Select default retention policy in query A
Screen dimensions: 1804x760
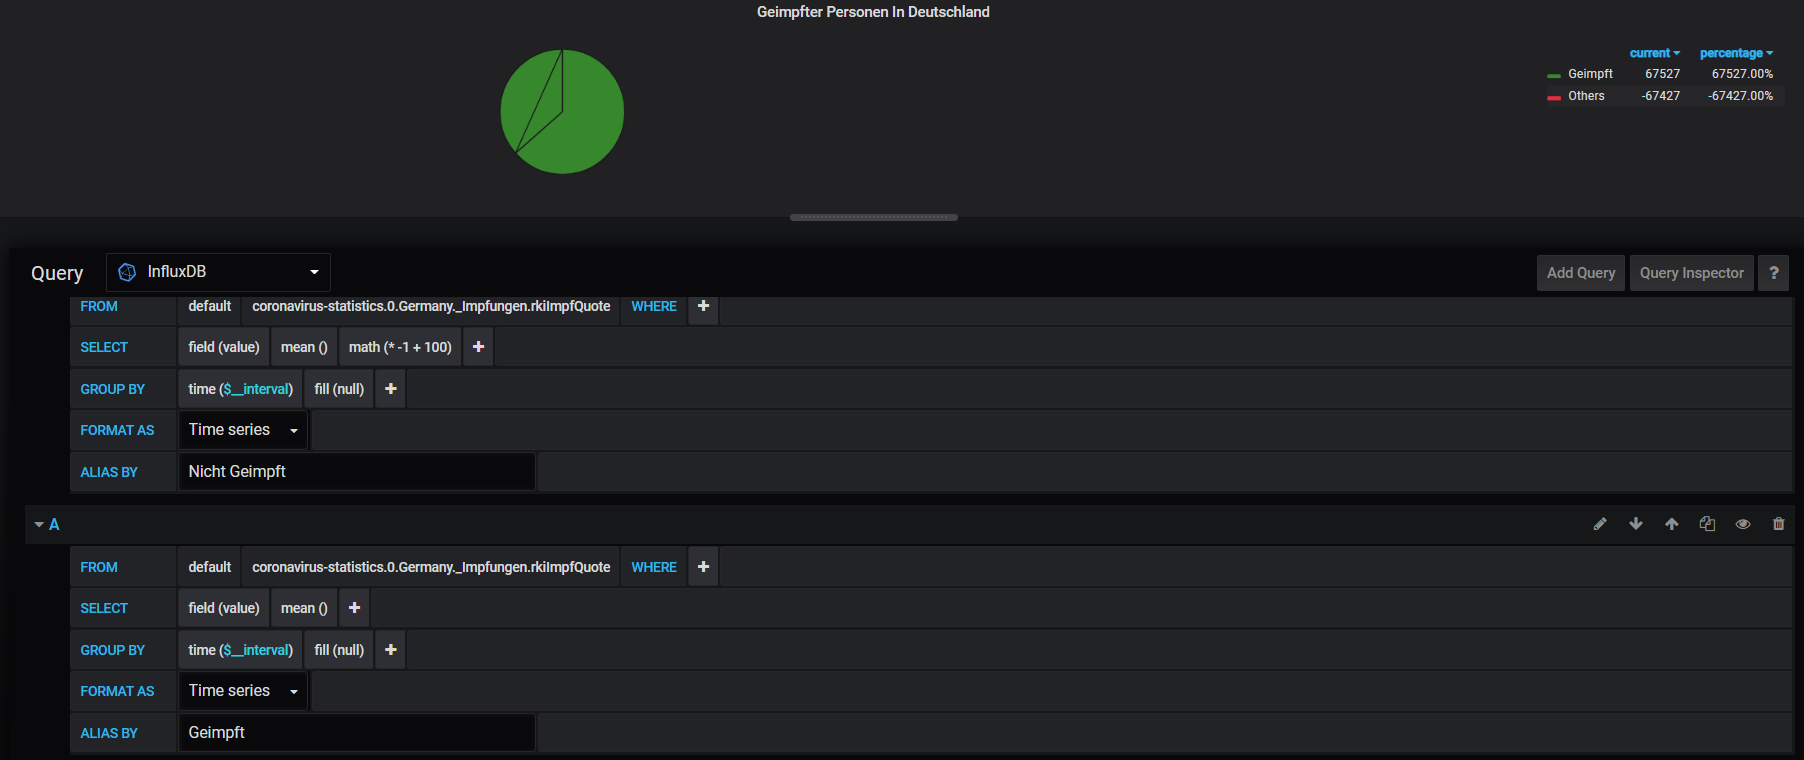210,567
